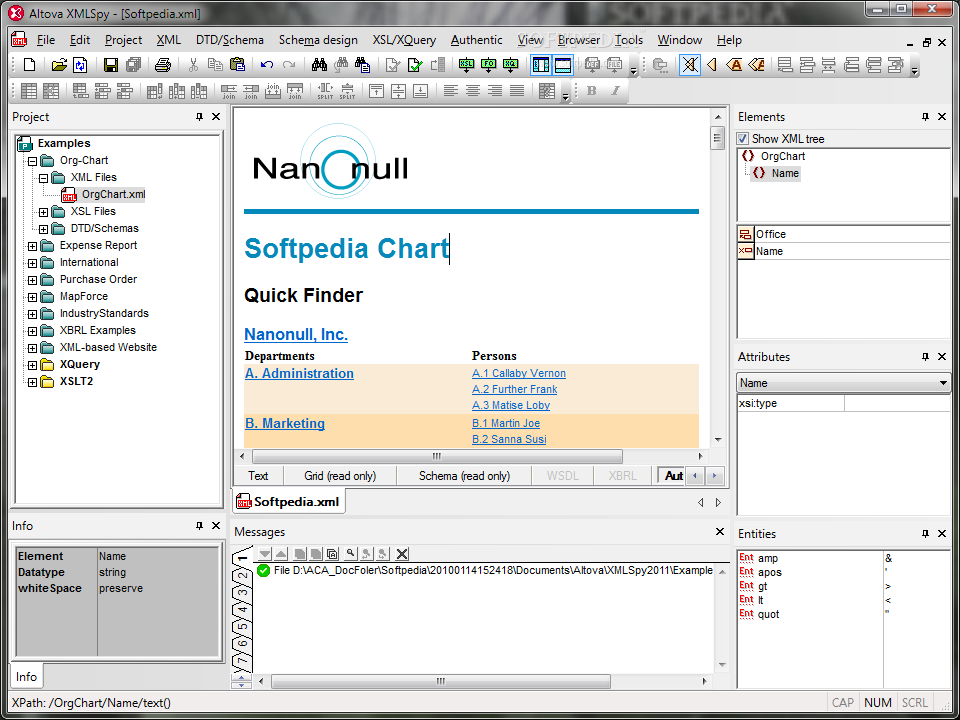Switch to Grid (read only) tab
Screen dimensions: 960x720
pyautogui.click(x=340, y=476)
